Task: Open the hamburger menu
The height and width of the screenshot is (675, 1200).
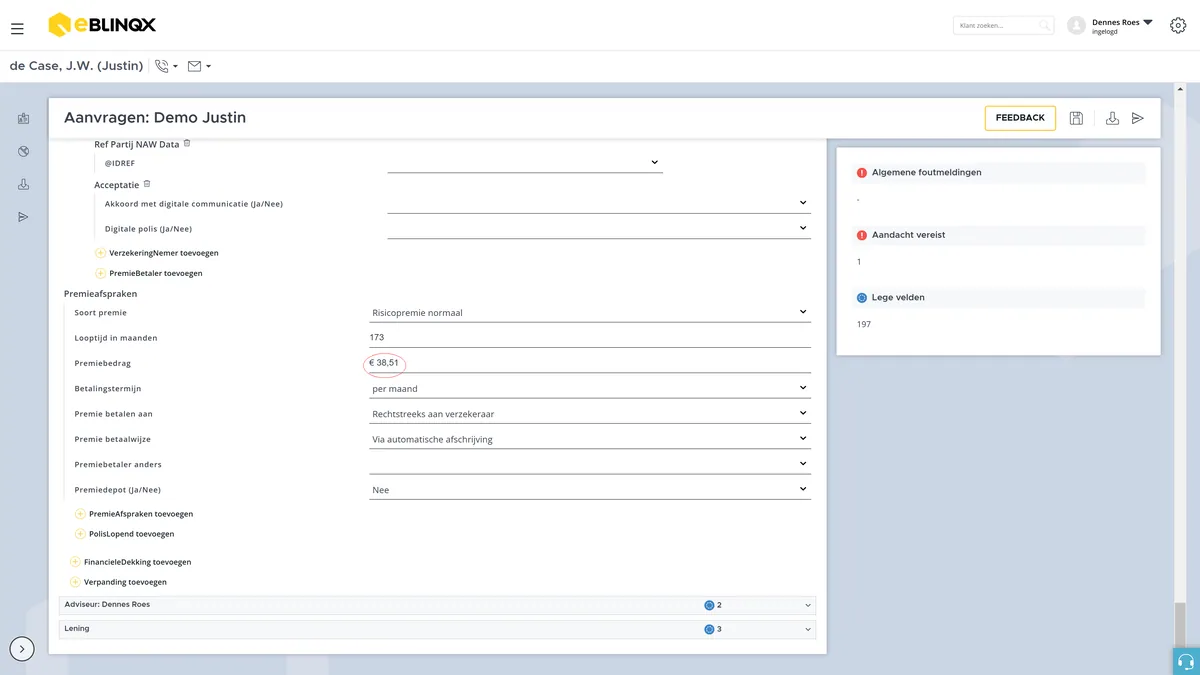Action: (17, 29)
